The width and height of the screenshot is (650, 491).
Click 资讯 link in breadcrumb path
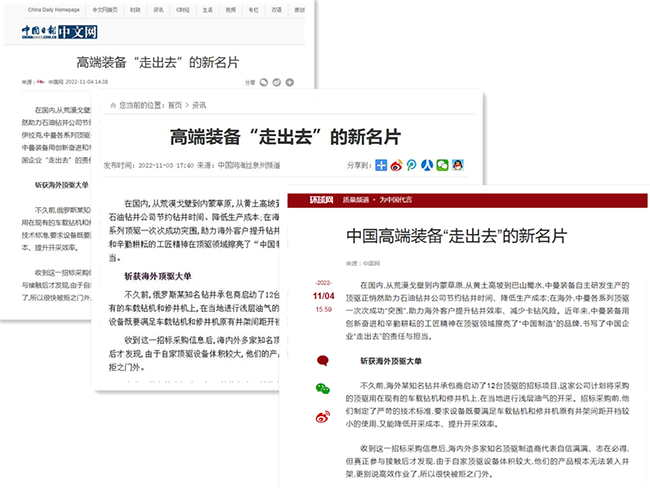pos(199,104)
